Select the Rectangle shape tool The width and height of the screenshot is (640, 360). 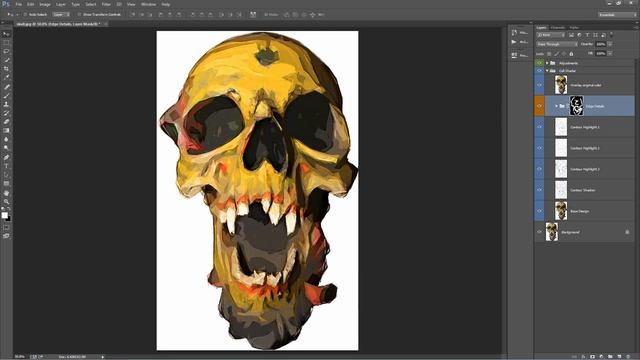[6, 184]
